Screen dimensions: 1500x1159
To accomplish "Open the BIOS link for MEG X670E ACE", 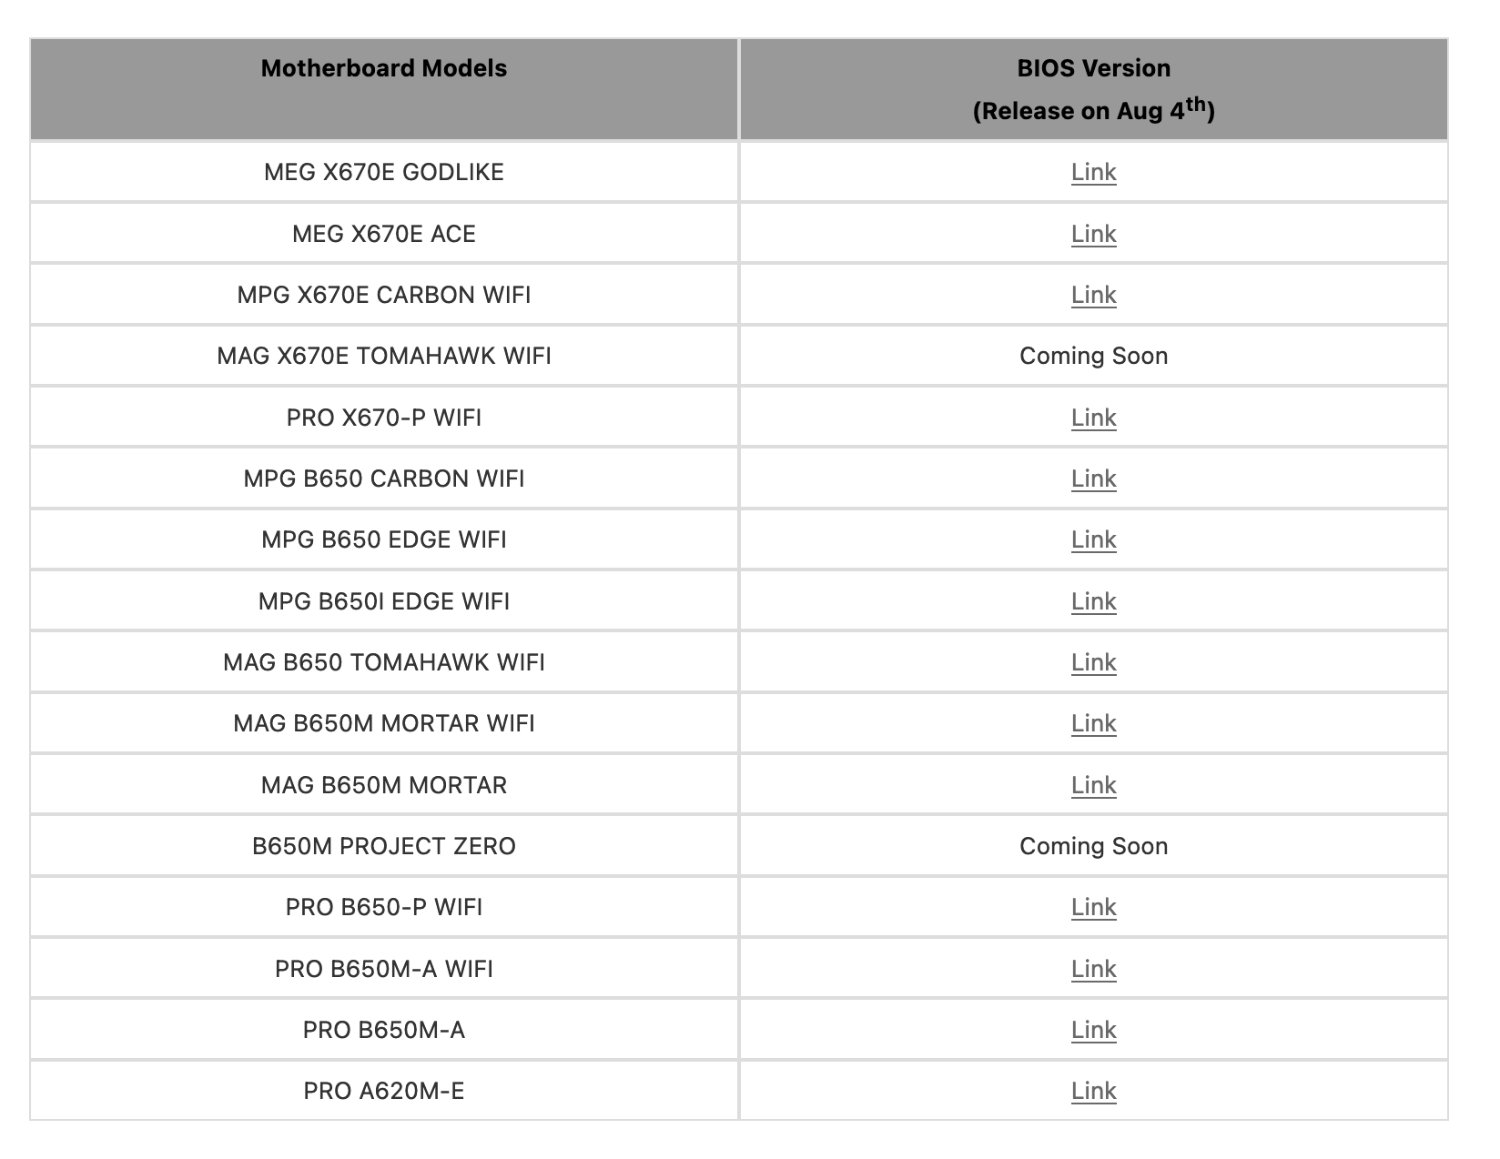I will point(1093,234).
